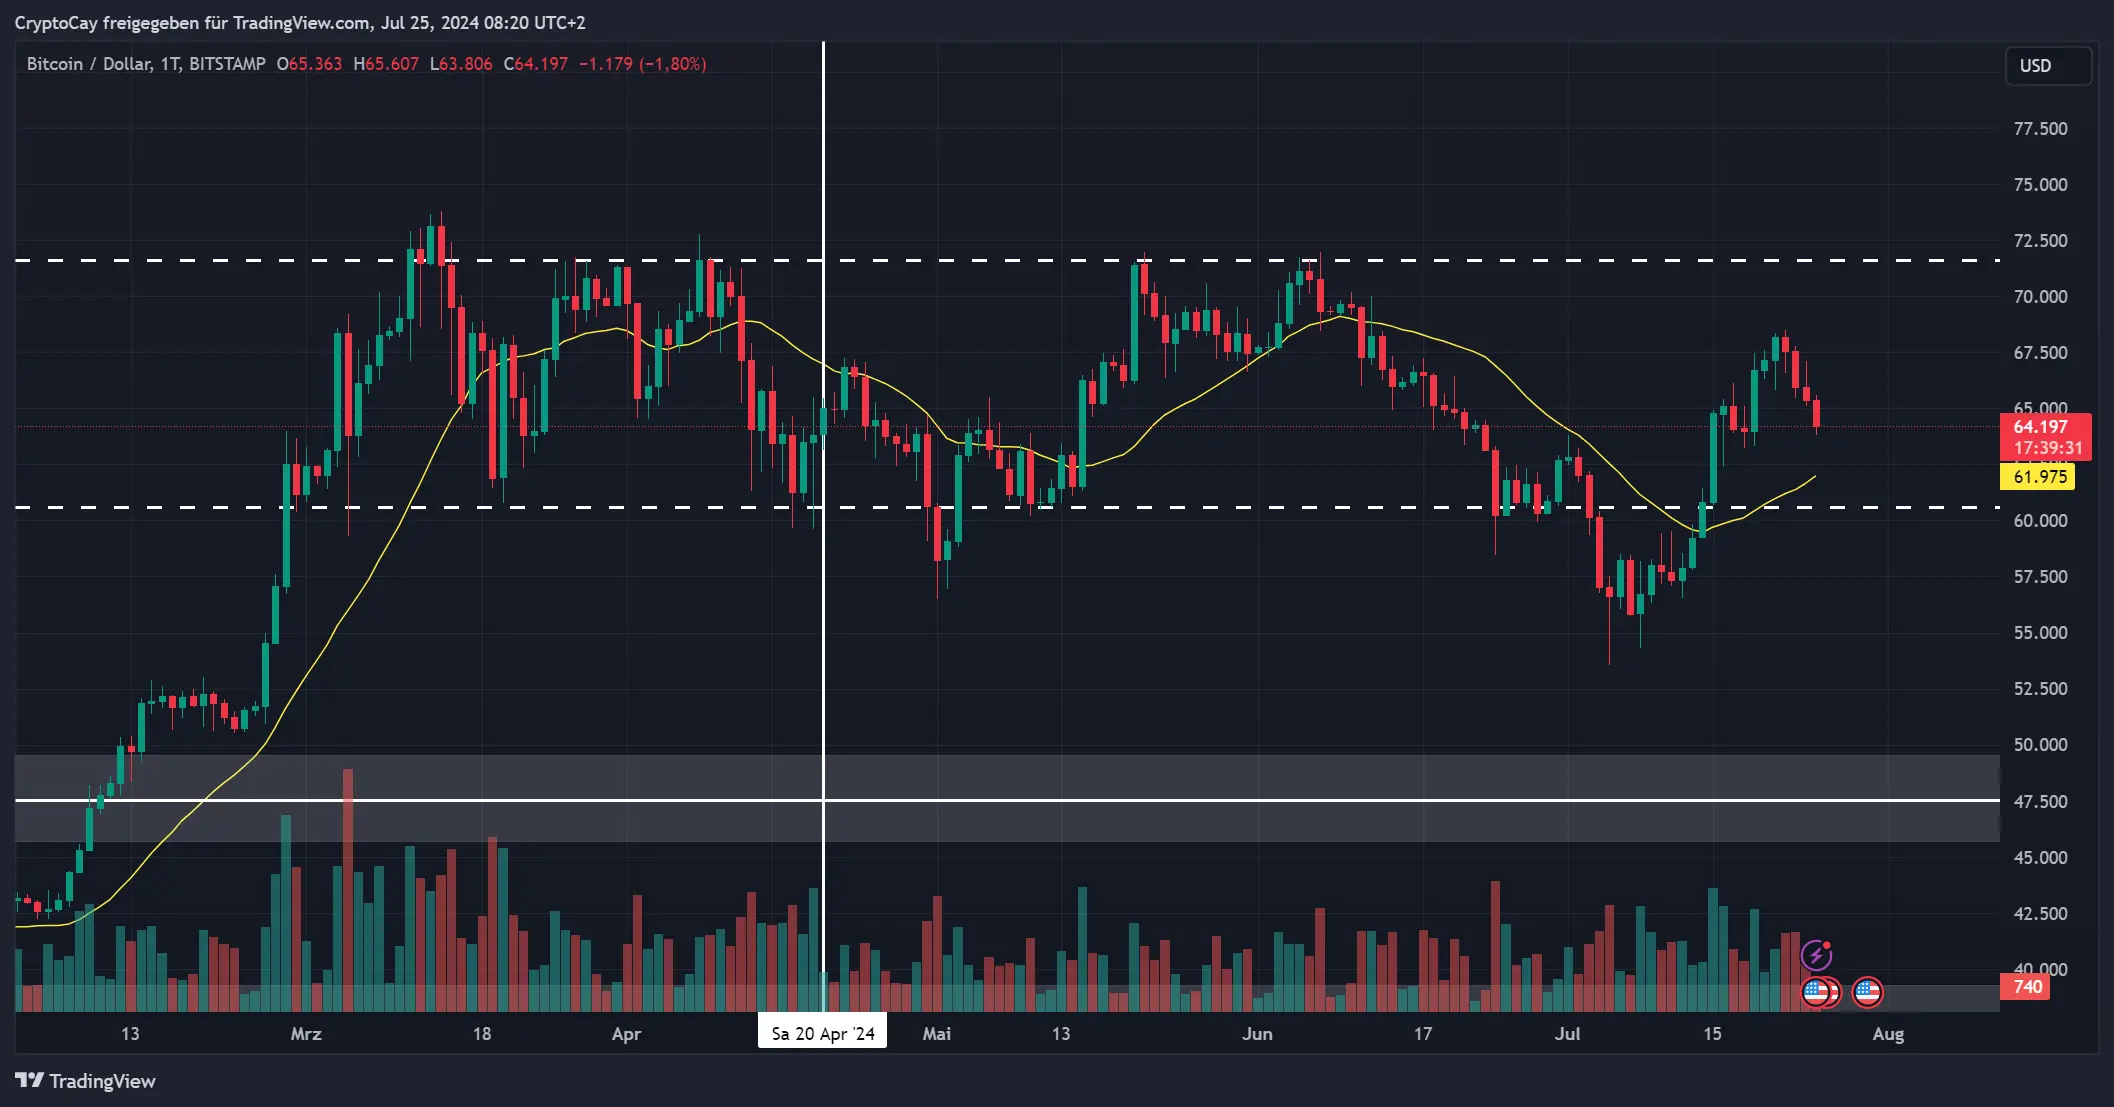Click the high value H65.607
The width and height of the screenshot is (2114, 1107).
[386, 64]
